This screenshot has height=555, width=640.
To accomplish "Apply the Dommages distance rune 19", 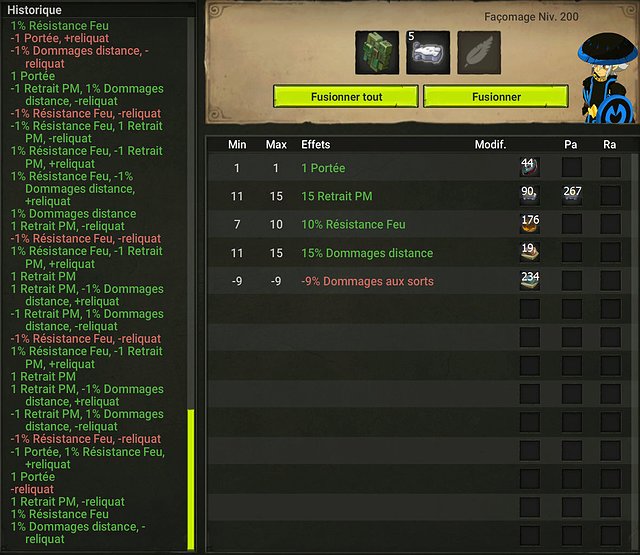I will click(530, 253).
